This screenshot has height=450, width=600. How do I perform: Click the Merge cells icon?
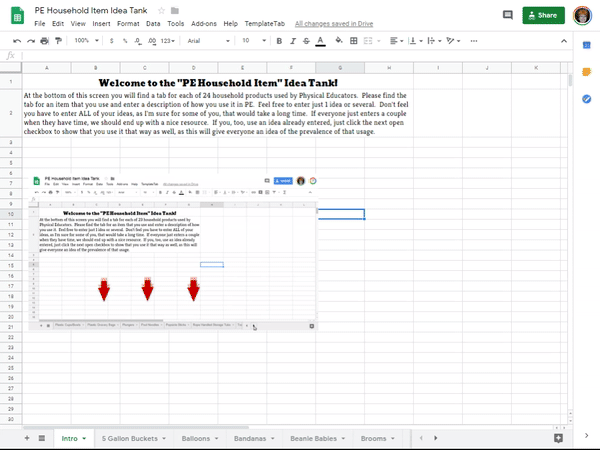coord(368,41)
